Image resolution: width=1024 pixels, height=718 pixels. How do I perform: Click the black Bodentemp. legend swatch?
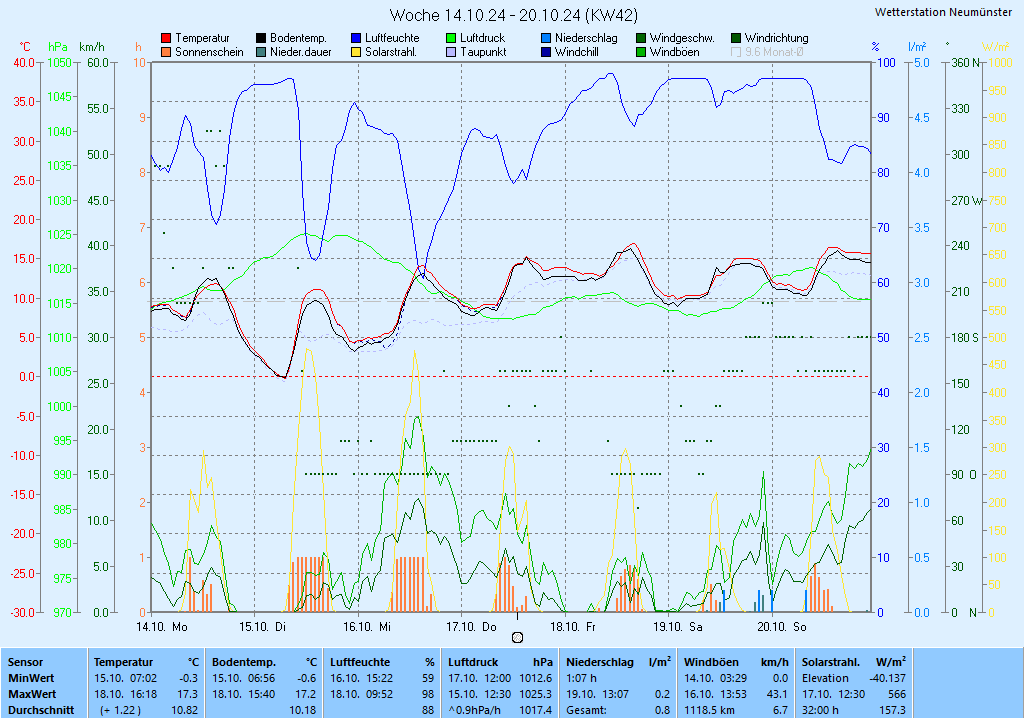click(261, 39)
